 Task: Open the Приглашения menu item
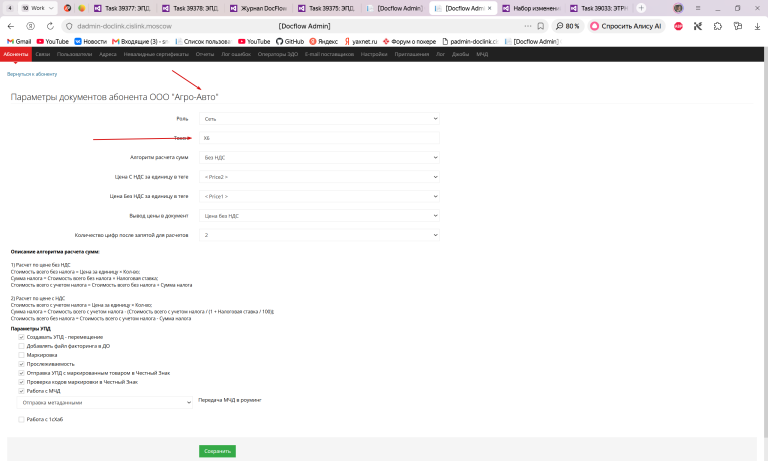pyautogui.click(x=412, y=54)
